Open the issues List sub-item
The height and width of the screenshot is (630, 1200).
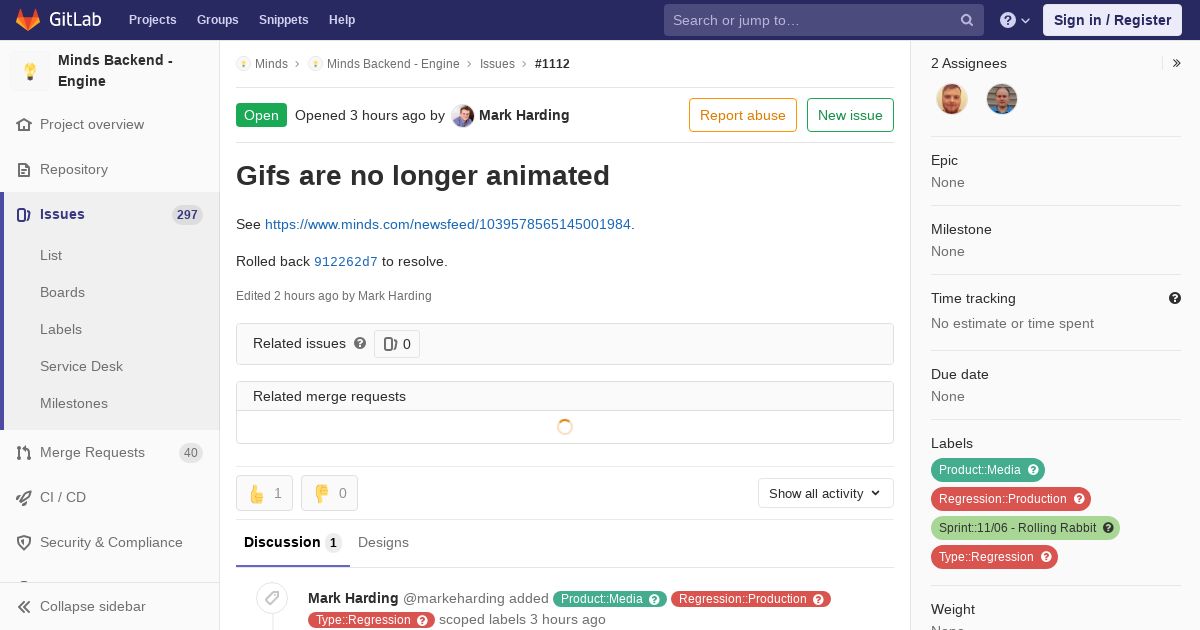51,255
